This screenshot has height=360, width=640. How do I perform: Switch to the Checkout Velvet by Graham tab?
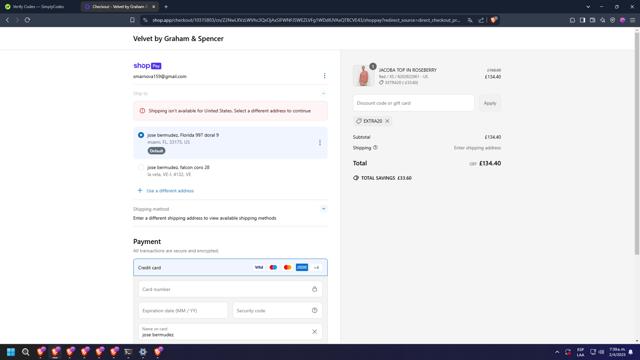[x=118, y=7]
